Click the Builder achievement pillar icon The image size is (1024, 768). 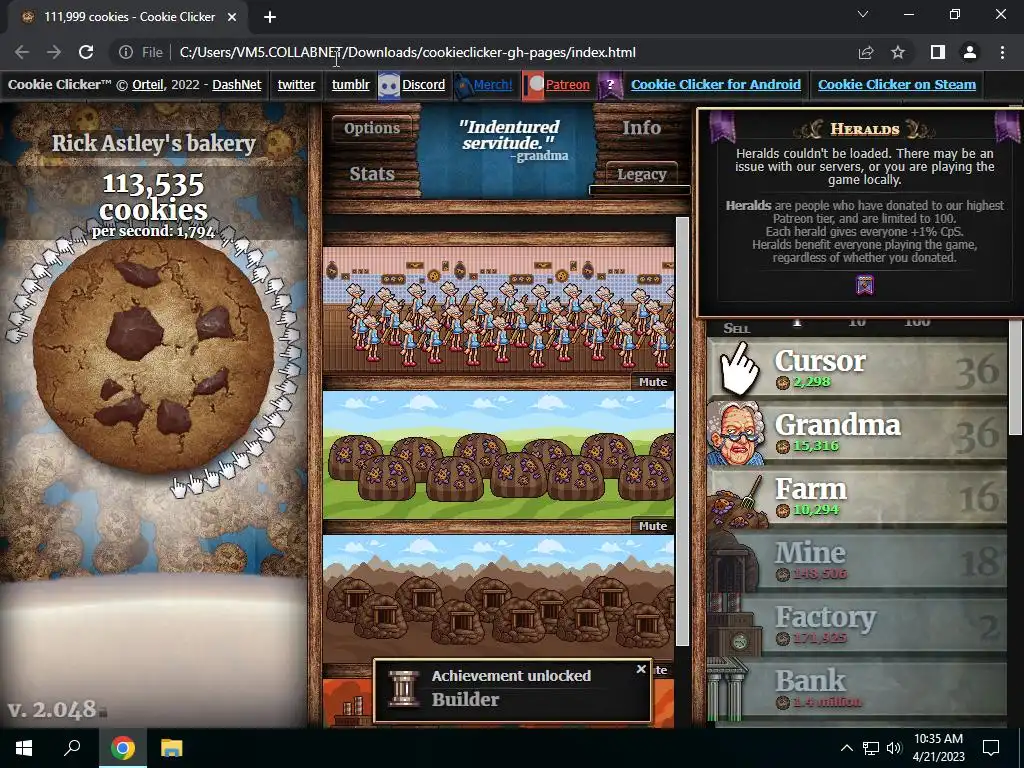(x=404, y=688)
